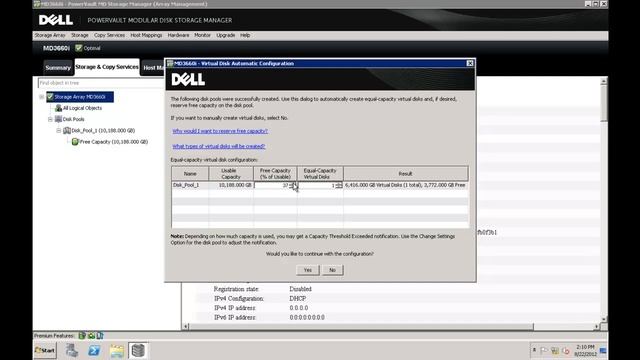The width and height of the screenshot is (640, 360).
Task: Click the Equal-Capacity Virtual Disks input field
Action: (x=318, y=185)
